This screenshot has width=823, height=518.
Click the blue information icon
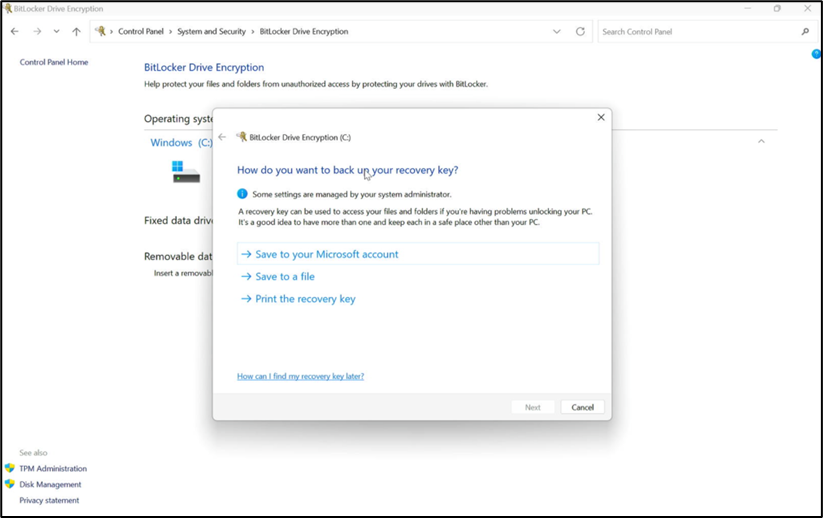[x=242, y=194]
